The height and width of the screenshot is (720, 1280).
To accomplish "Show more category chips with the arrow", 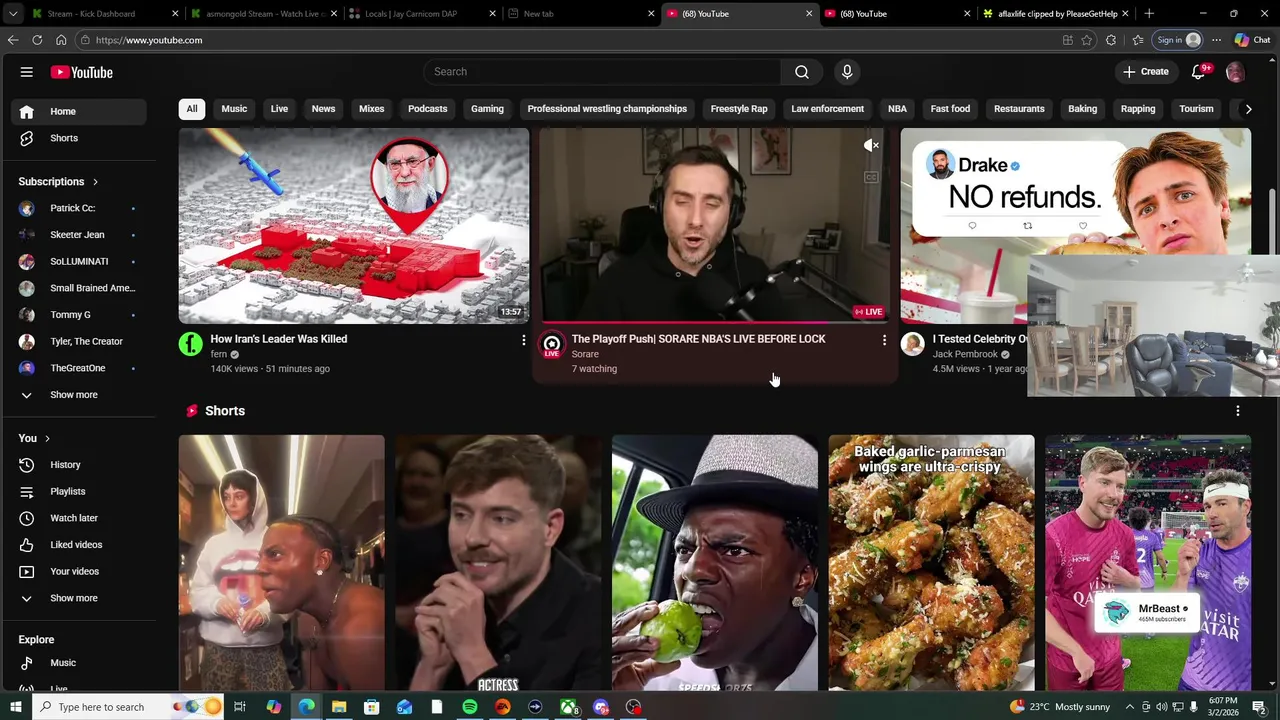I will tap(1248, 109).
